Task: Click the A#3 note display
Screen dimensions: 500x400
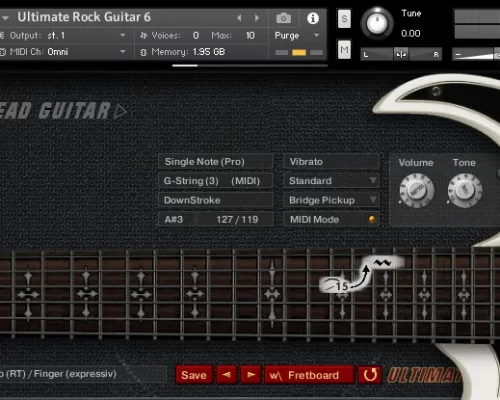Action: click(177, 219)
